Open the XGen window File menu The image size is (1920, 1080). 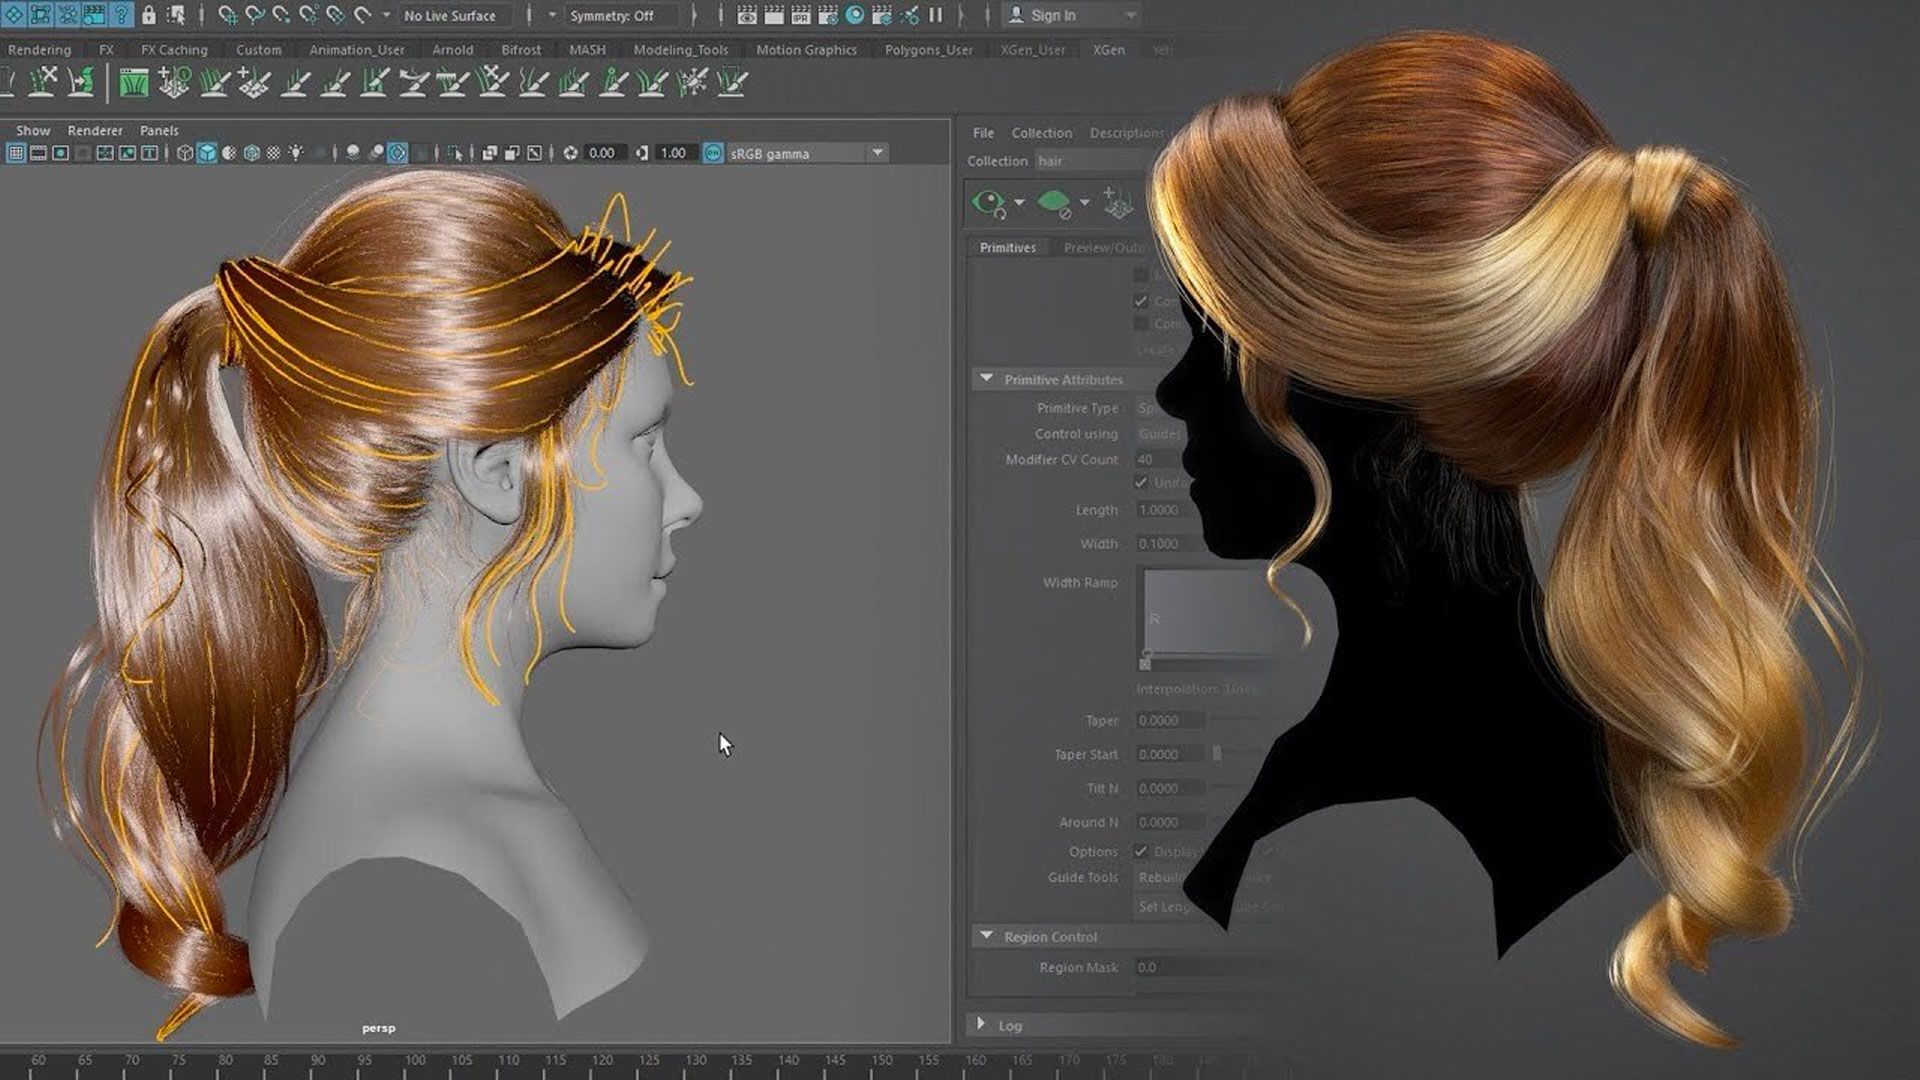point(983,132)
